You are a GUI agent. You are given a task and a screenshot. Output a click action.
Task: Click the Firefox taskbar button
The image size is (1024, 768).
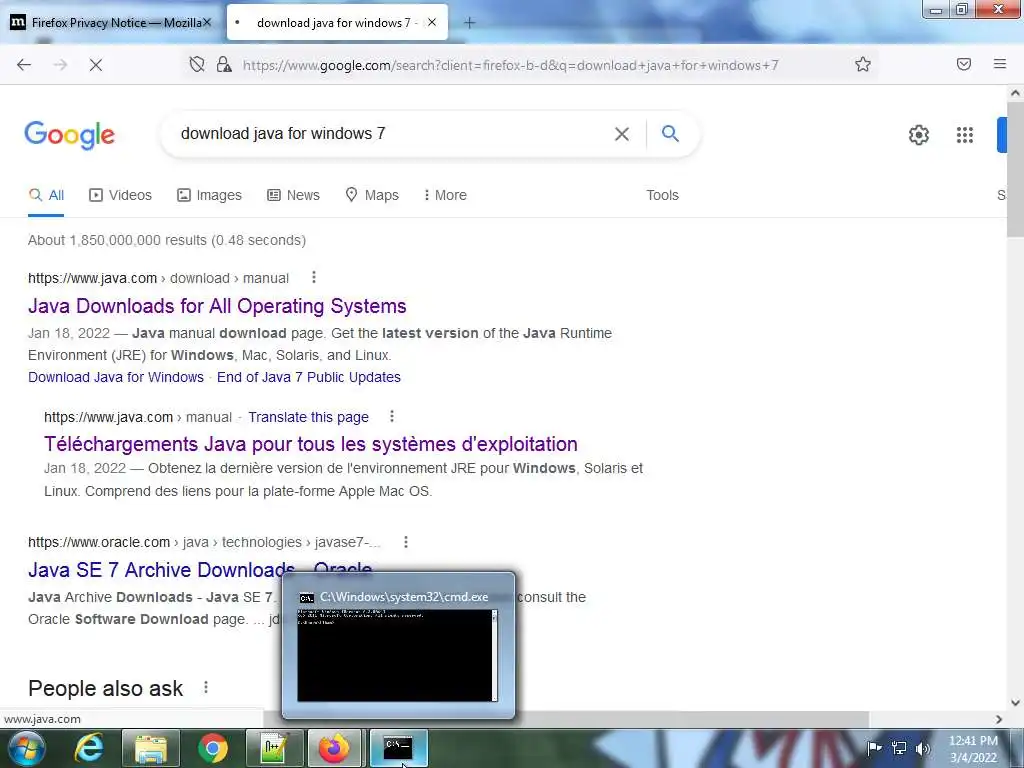(334, 748)
